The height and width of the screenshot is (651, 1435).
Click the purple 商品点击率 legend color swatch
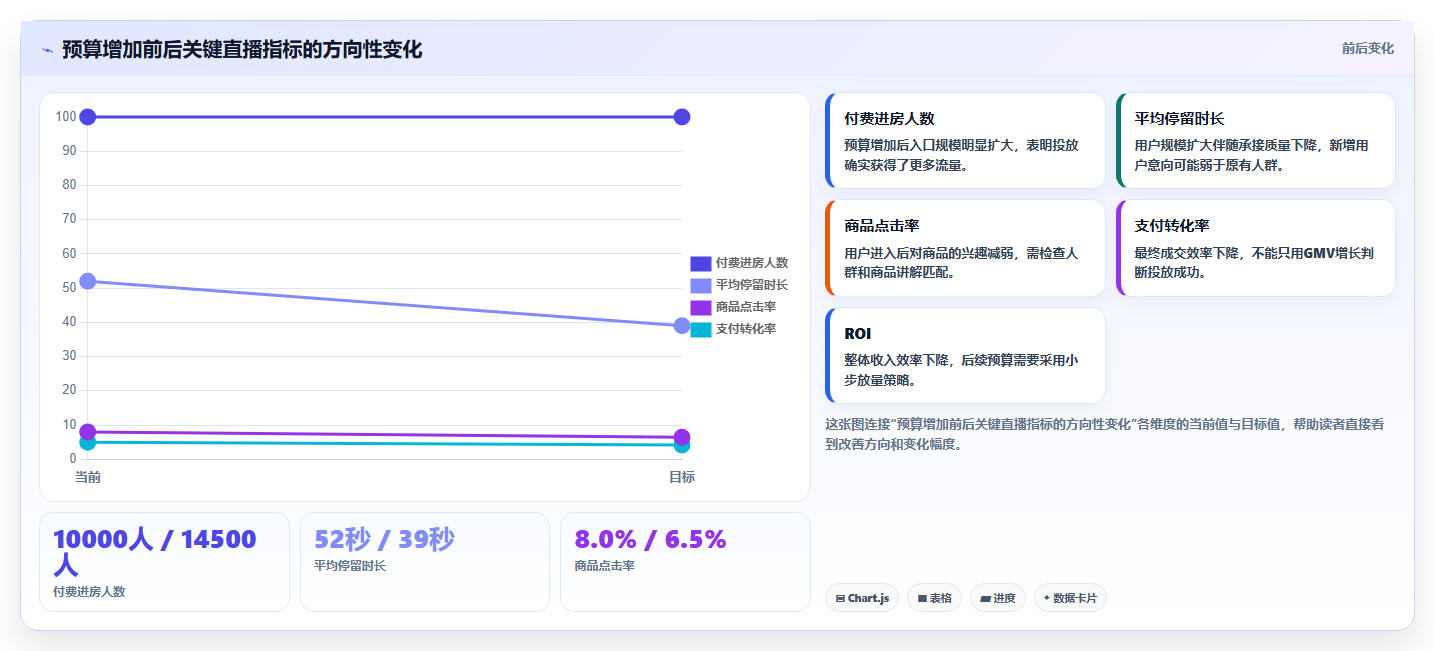[701, 307]
